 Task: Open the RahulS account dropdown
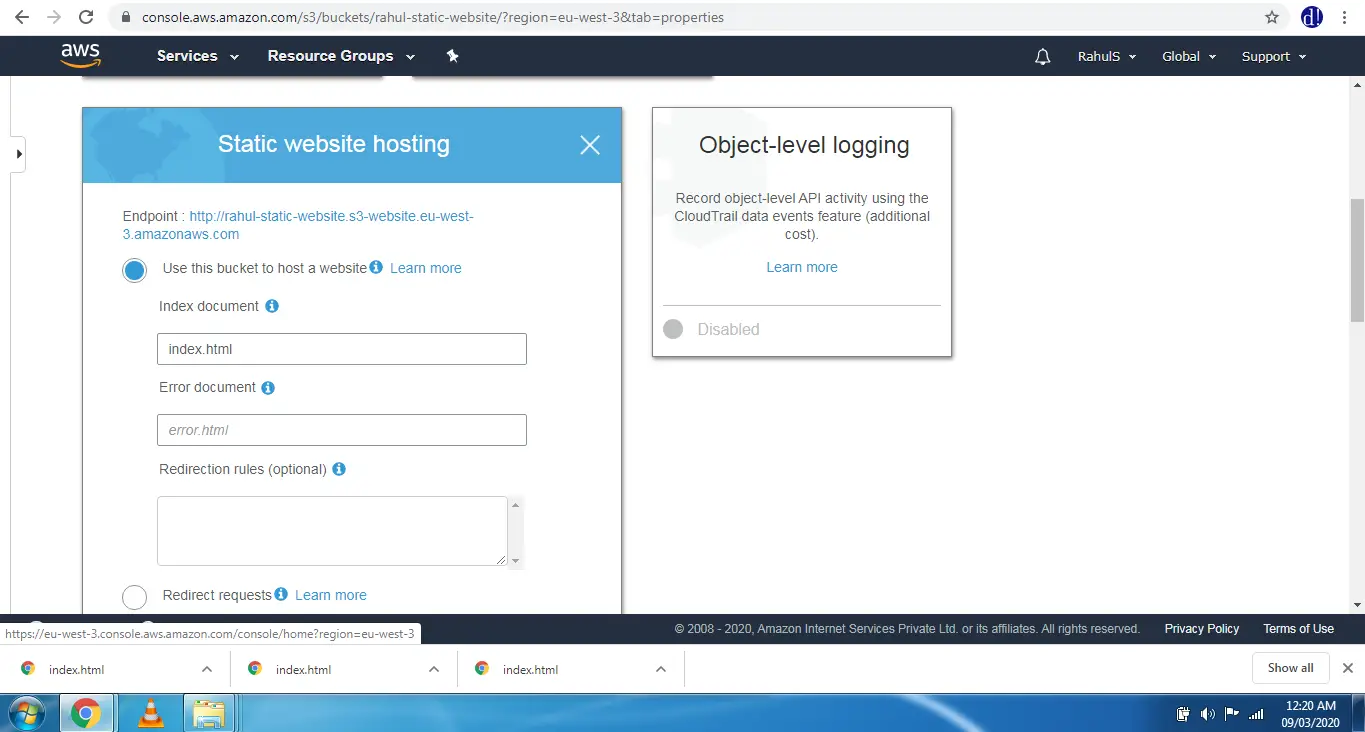1107,57
